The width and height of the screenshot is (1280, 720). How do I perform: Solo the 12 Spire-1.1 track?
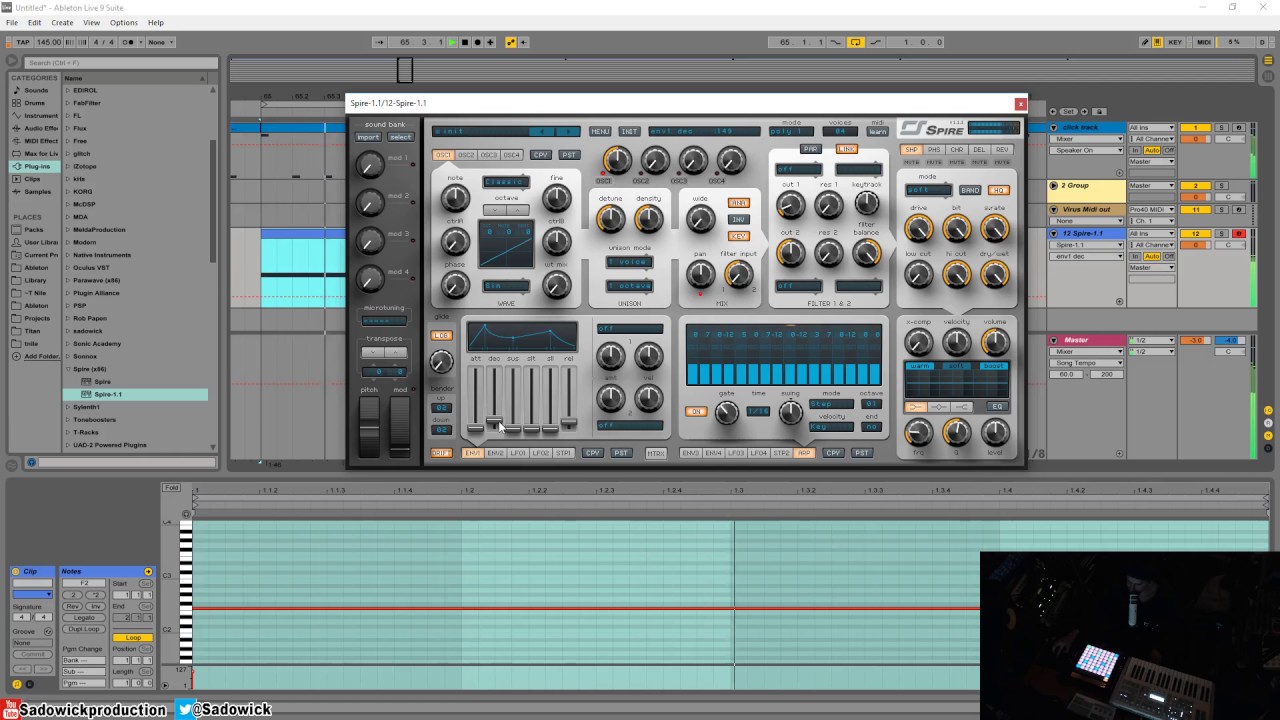[x=1221, y=233]
